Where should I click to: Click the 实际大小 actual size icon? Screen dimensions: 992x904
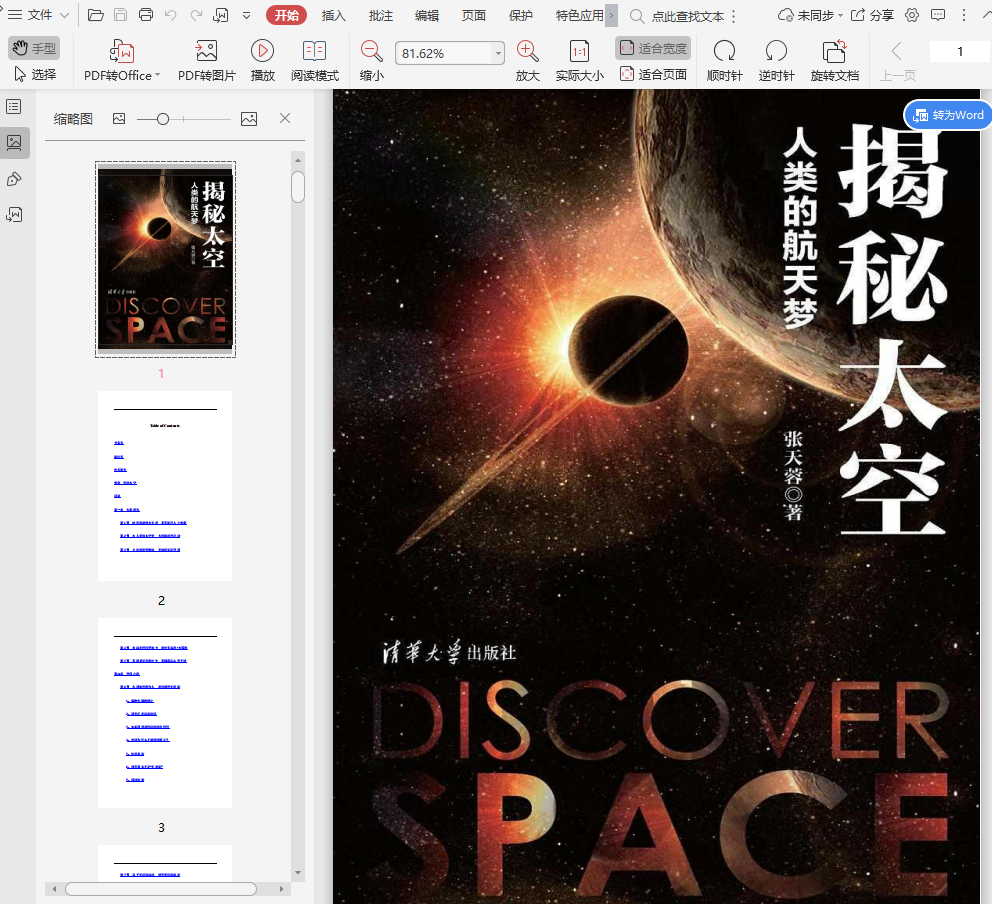(579, 53)
